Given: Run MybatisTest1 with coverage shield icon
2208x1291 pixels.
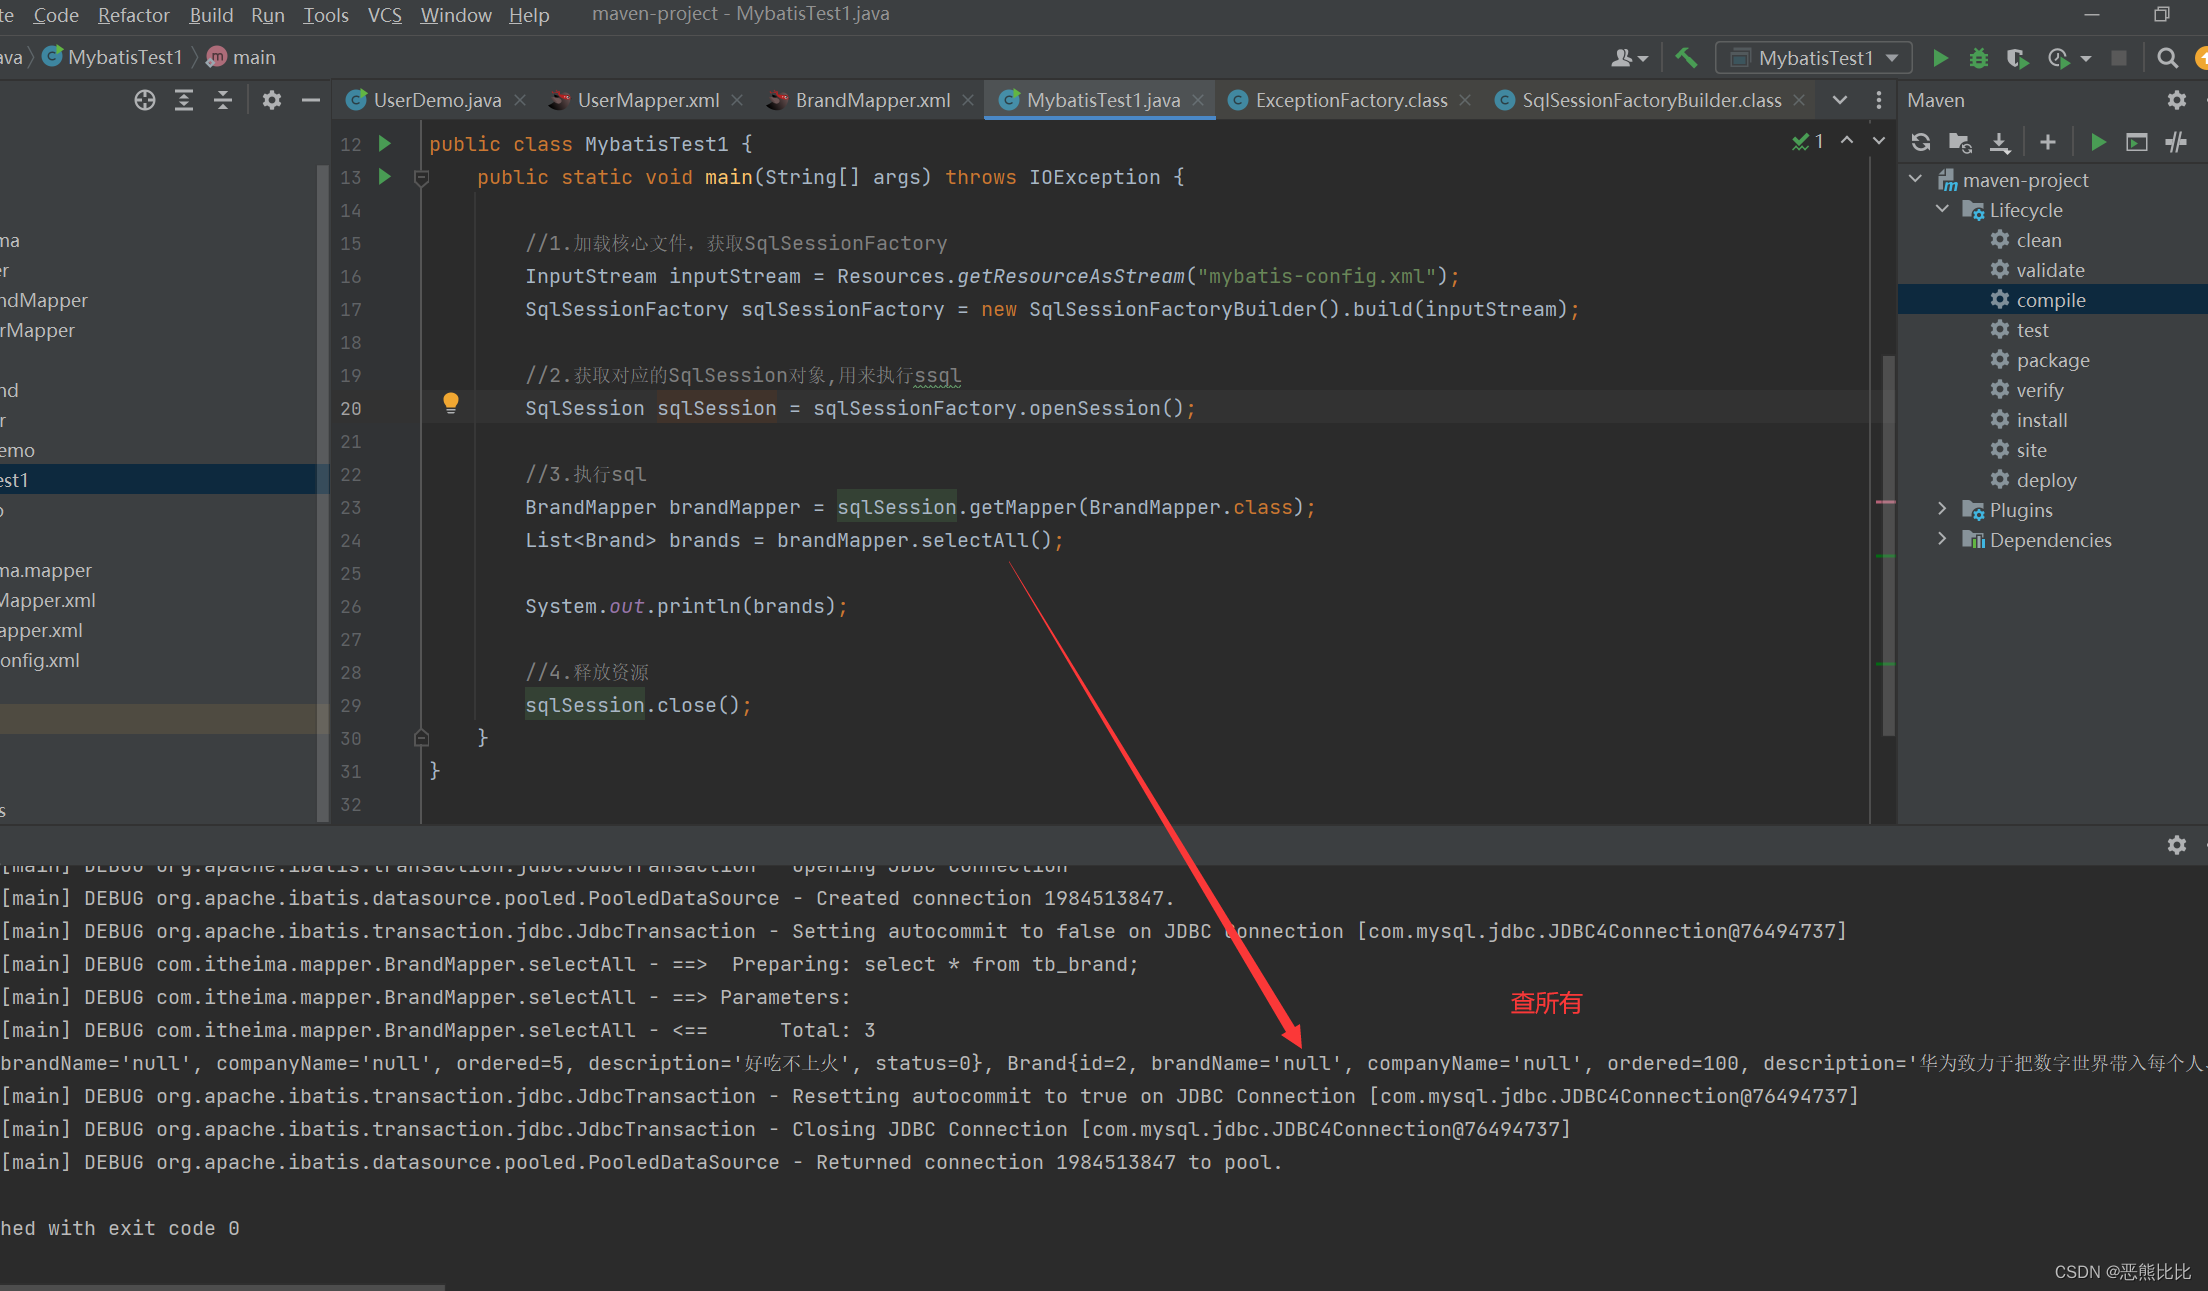Looking at the screenshot, I should pyautogui.click(x=2017, y=58).
